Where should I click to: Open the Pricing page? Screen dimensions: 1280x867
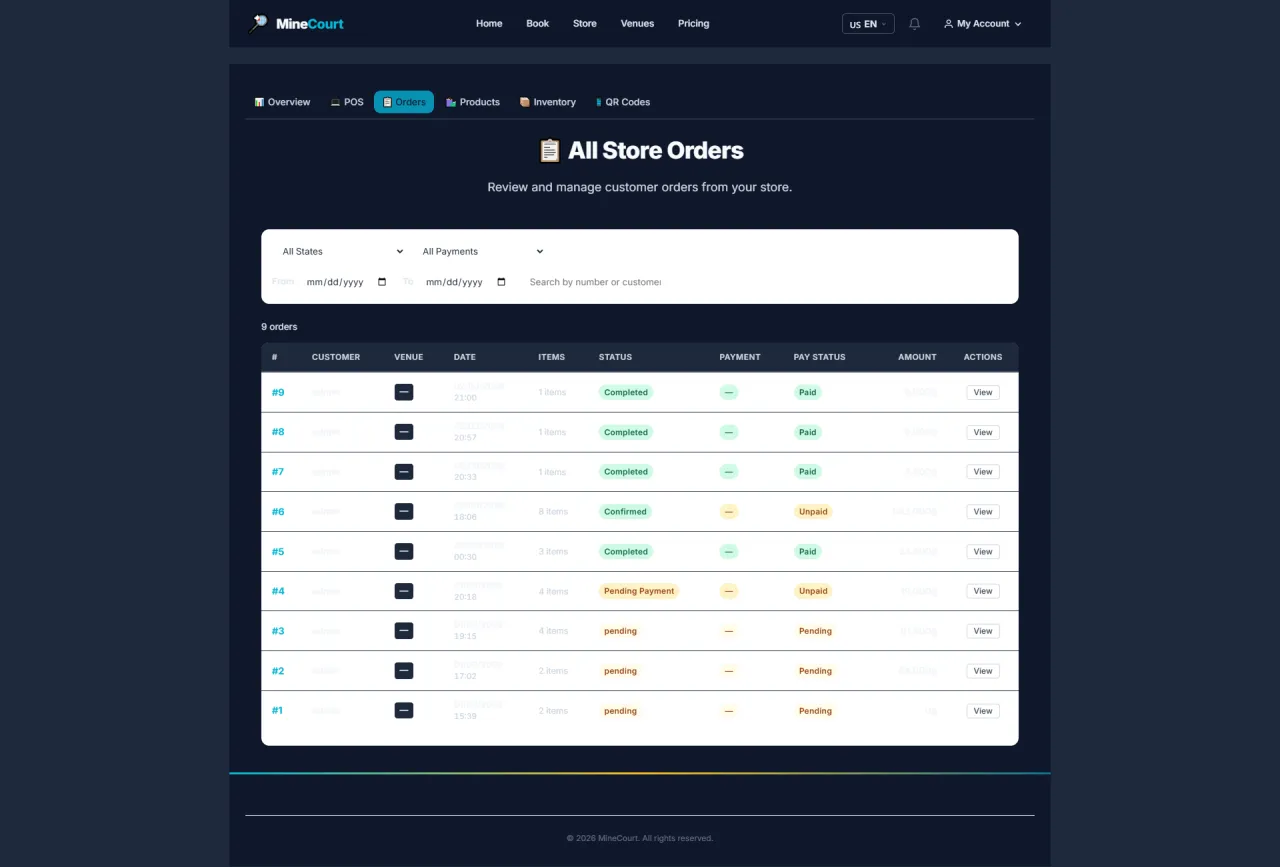(693, 24)
